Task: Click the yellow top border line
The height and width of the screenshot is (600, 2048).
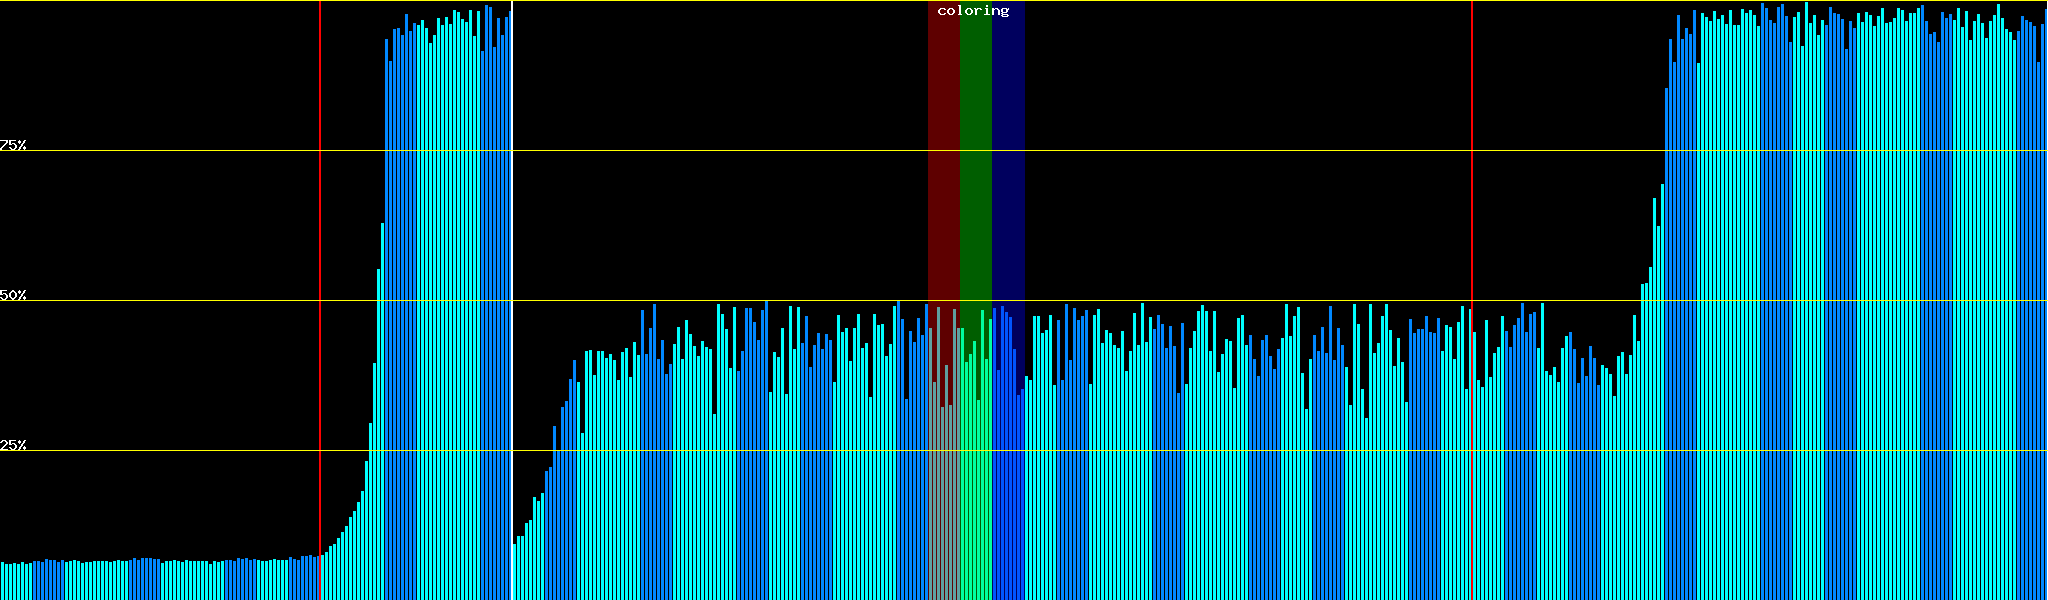Action: point(1200,1)
